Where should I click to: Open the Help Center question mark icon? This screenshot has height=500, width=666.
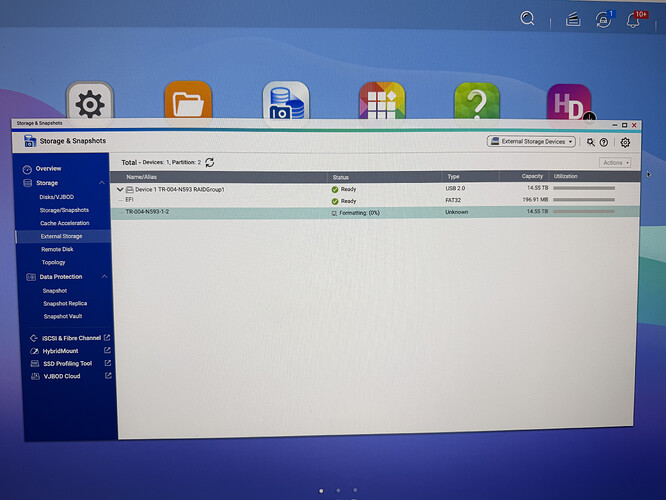tap(477, 102)
